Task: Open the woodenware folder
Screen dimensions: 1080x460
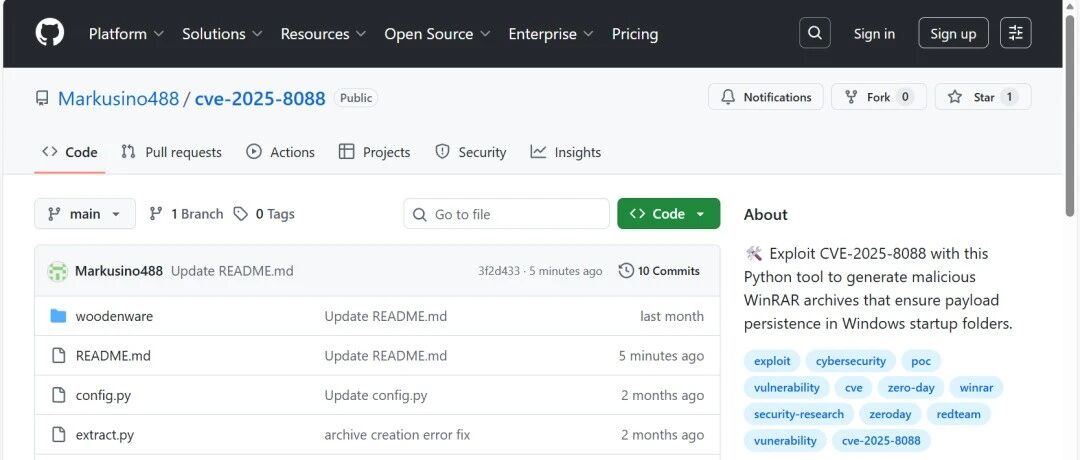Action: click(114, 316)
